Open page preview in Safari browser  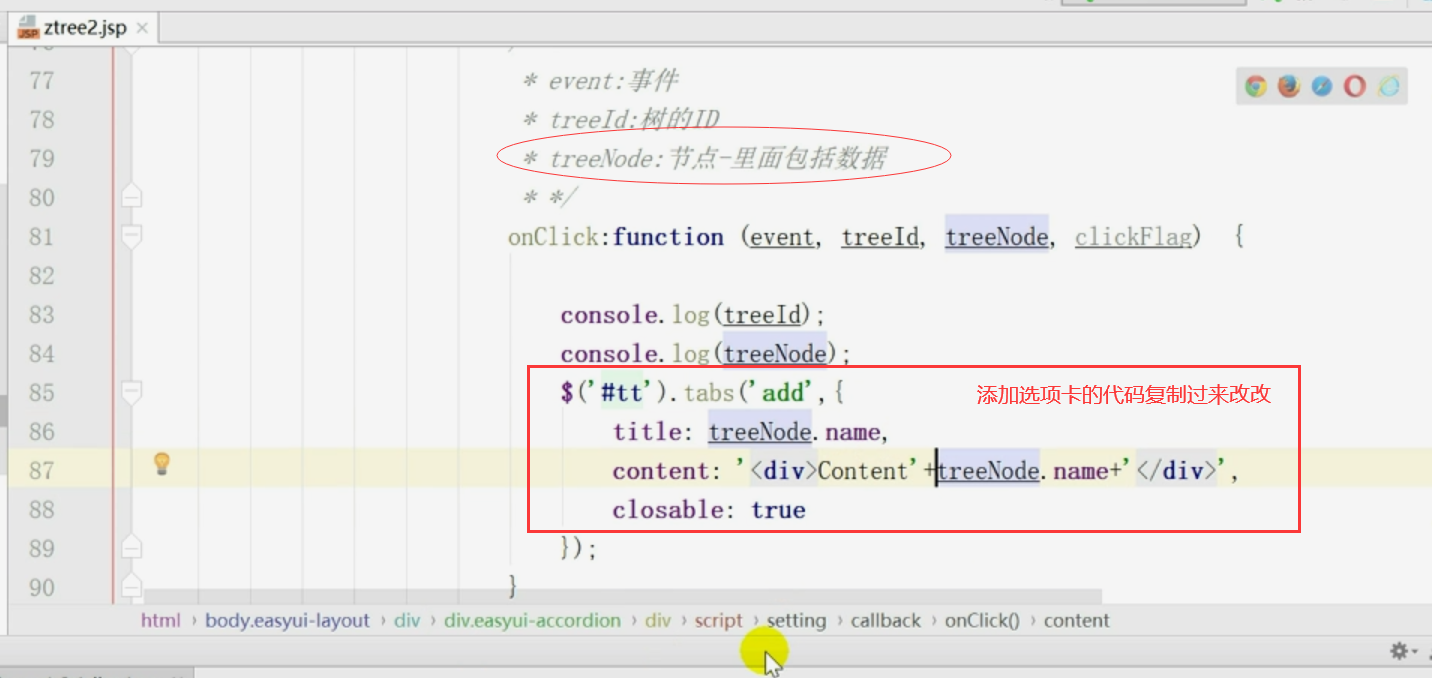1322,87
